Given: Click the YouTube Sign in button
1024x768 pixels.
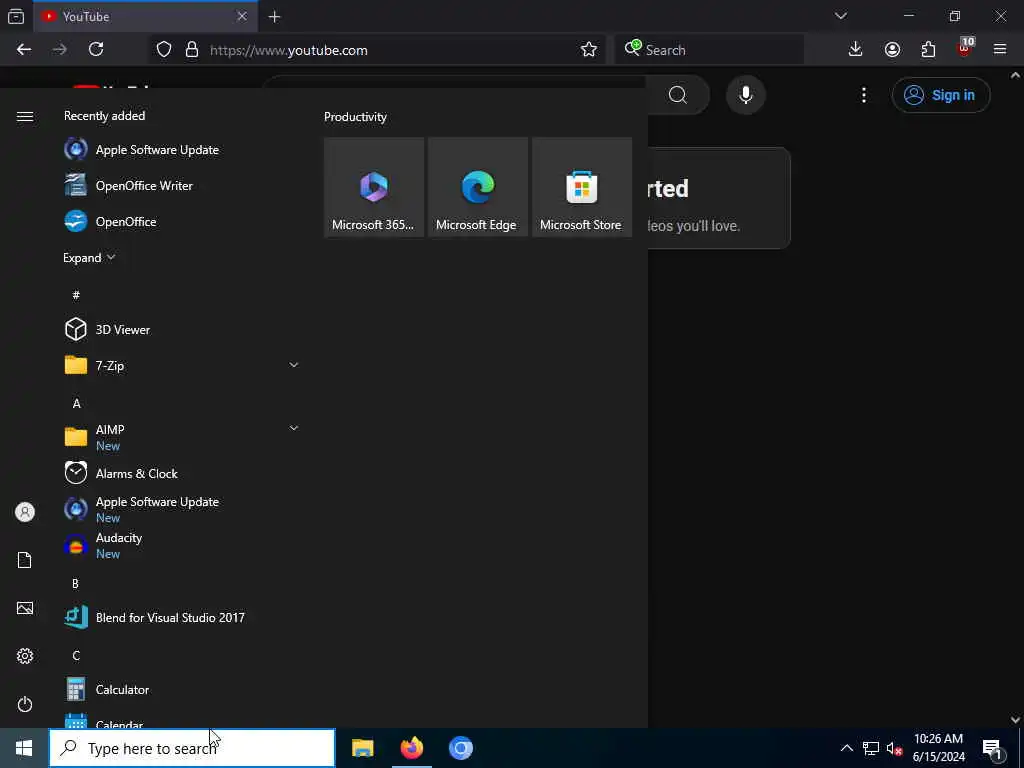Looking at the screenshot, I should click(x=940, y=95).
